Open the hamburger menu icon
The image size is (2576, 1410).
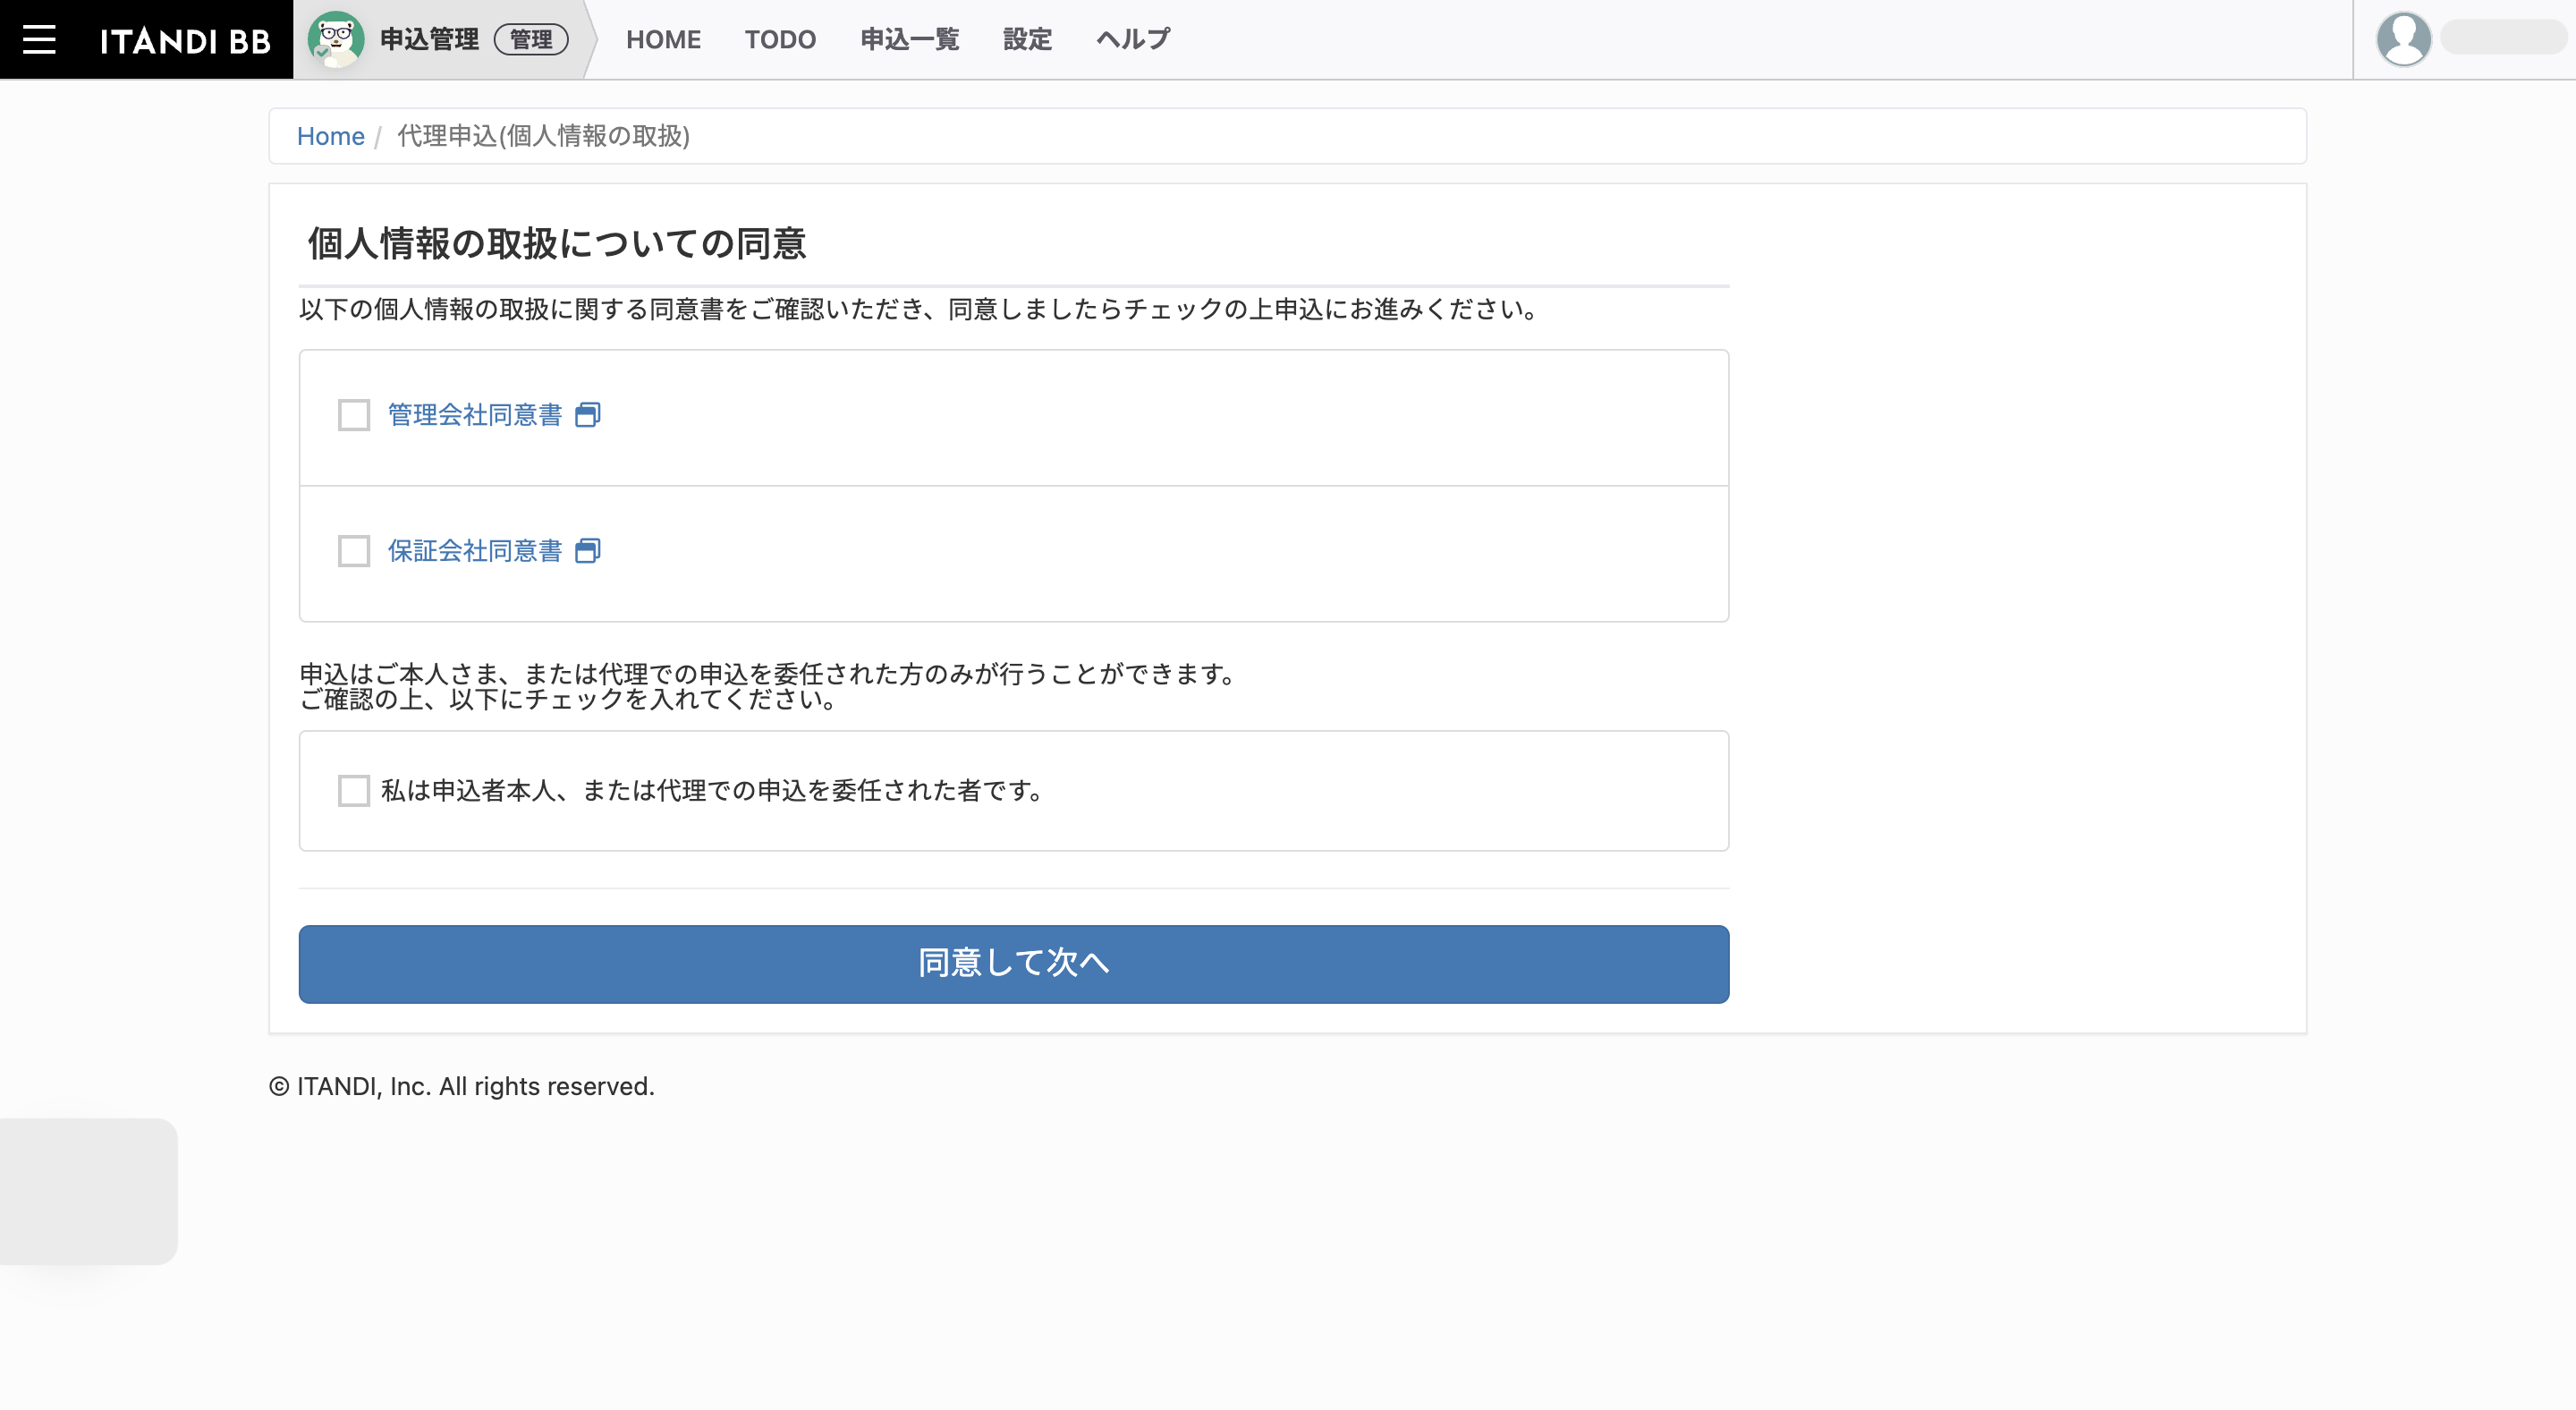(x=39, y=40)
